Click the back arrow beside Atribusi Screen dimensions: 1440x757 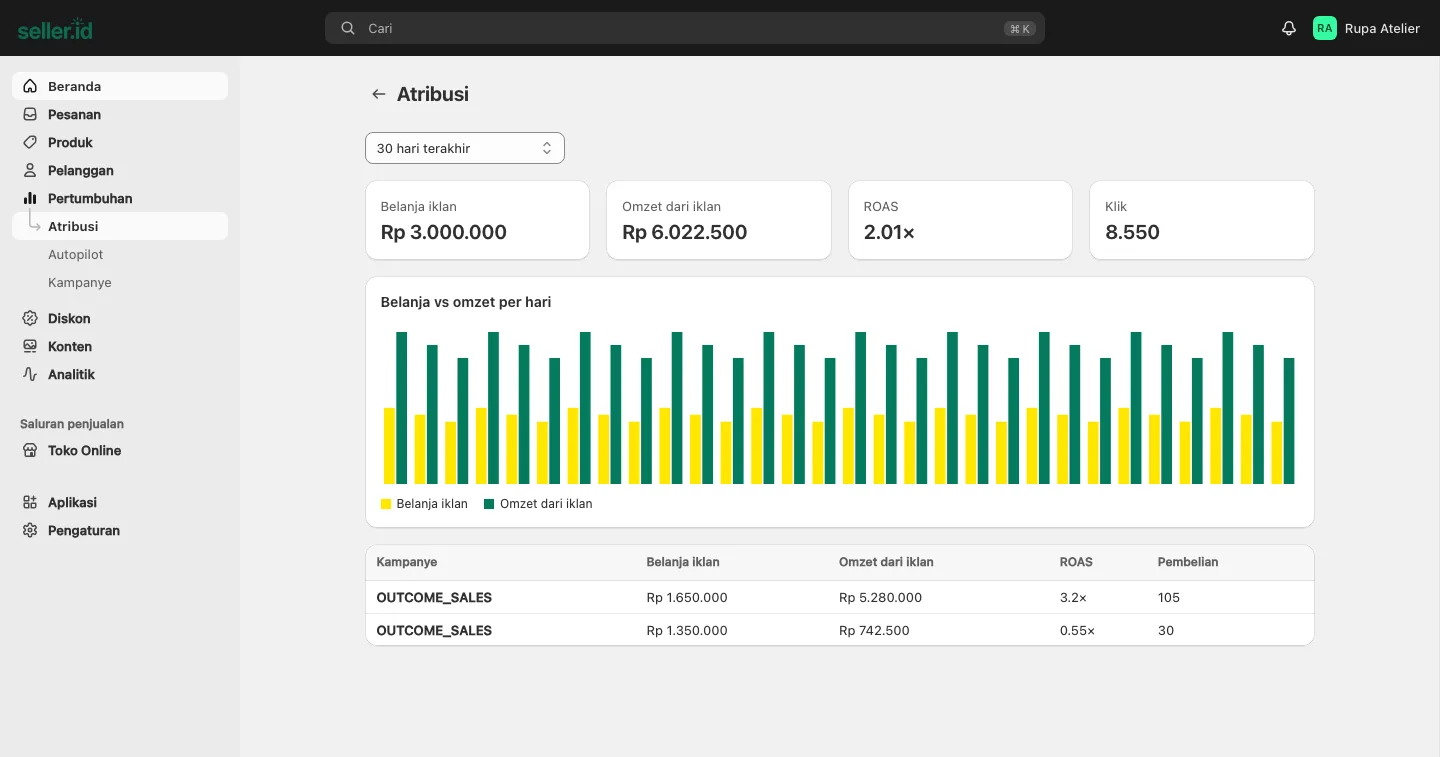[378, 94]
